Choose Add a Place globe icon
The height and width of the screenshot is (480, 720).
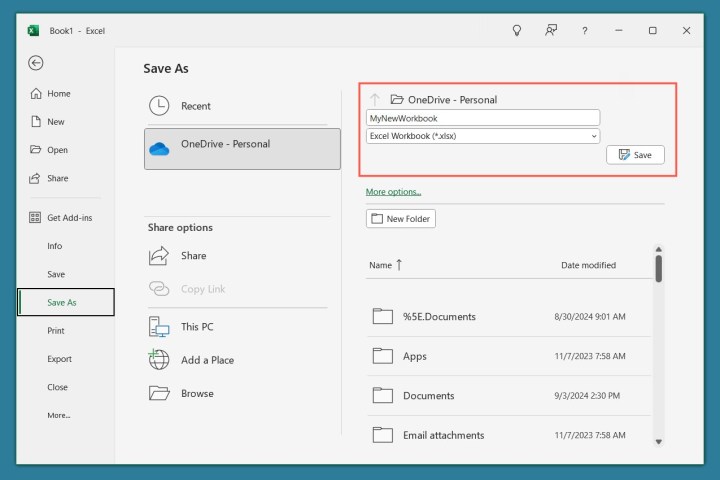159,360
